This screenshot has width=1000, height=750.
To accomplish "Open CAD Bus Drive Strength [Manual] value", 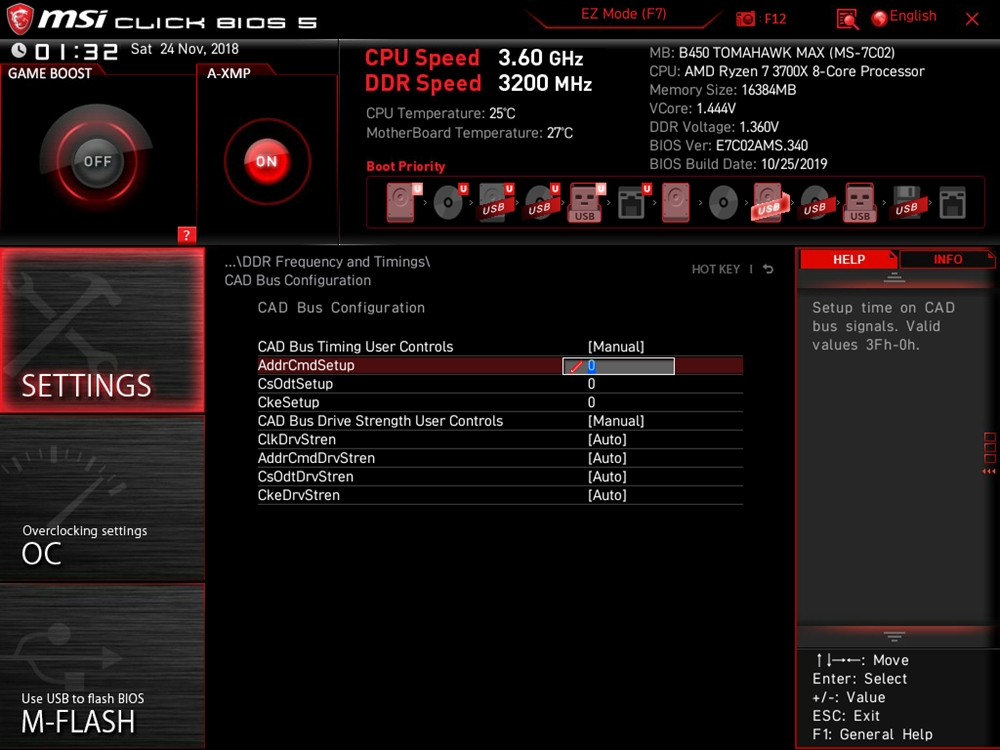I will click(616, 421).
